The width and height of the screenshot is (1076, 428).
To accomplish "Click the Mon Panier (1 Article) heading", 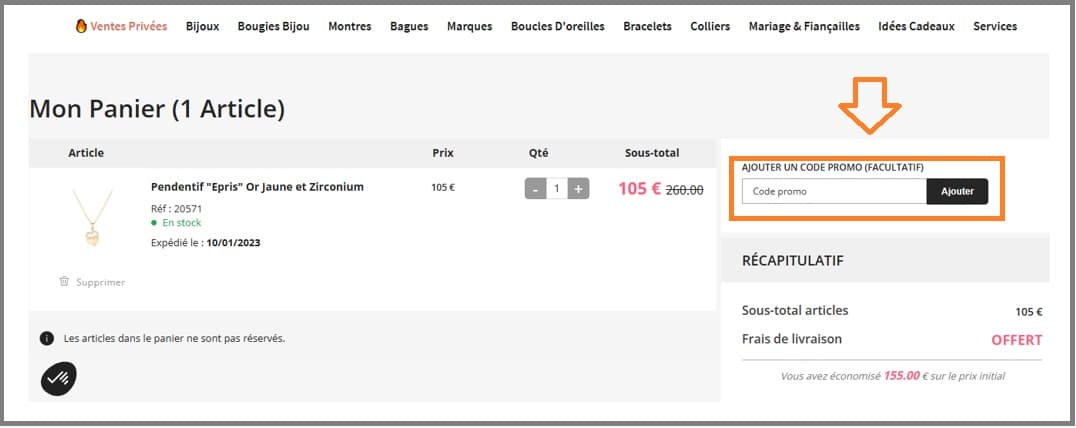I will pos(157,109).
